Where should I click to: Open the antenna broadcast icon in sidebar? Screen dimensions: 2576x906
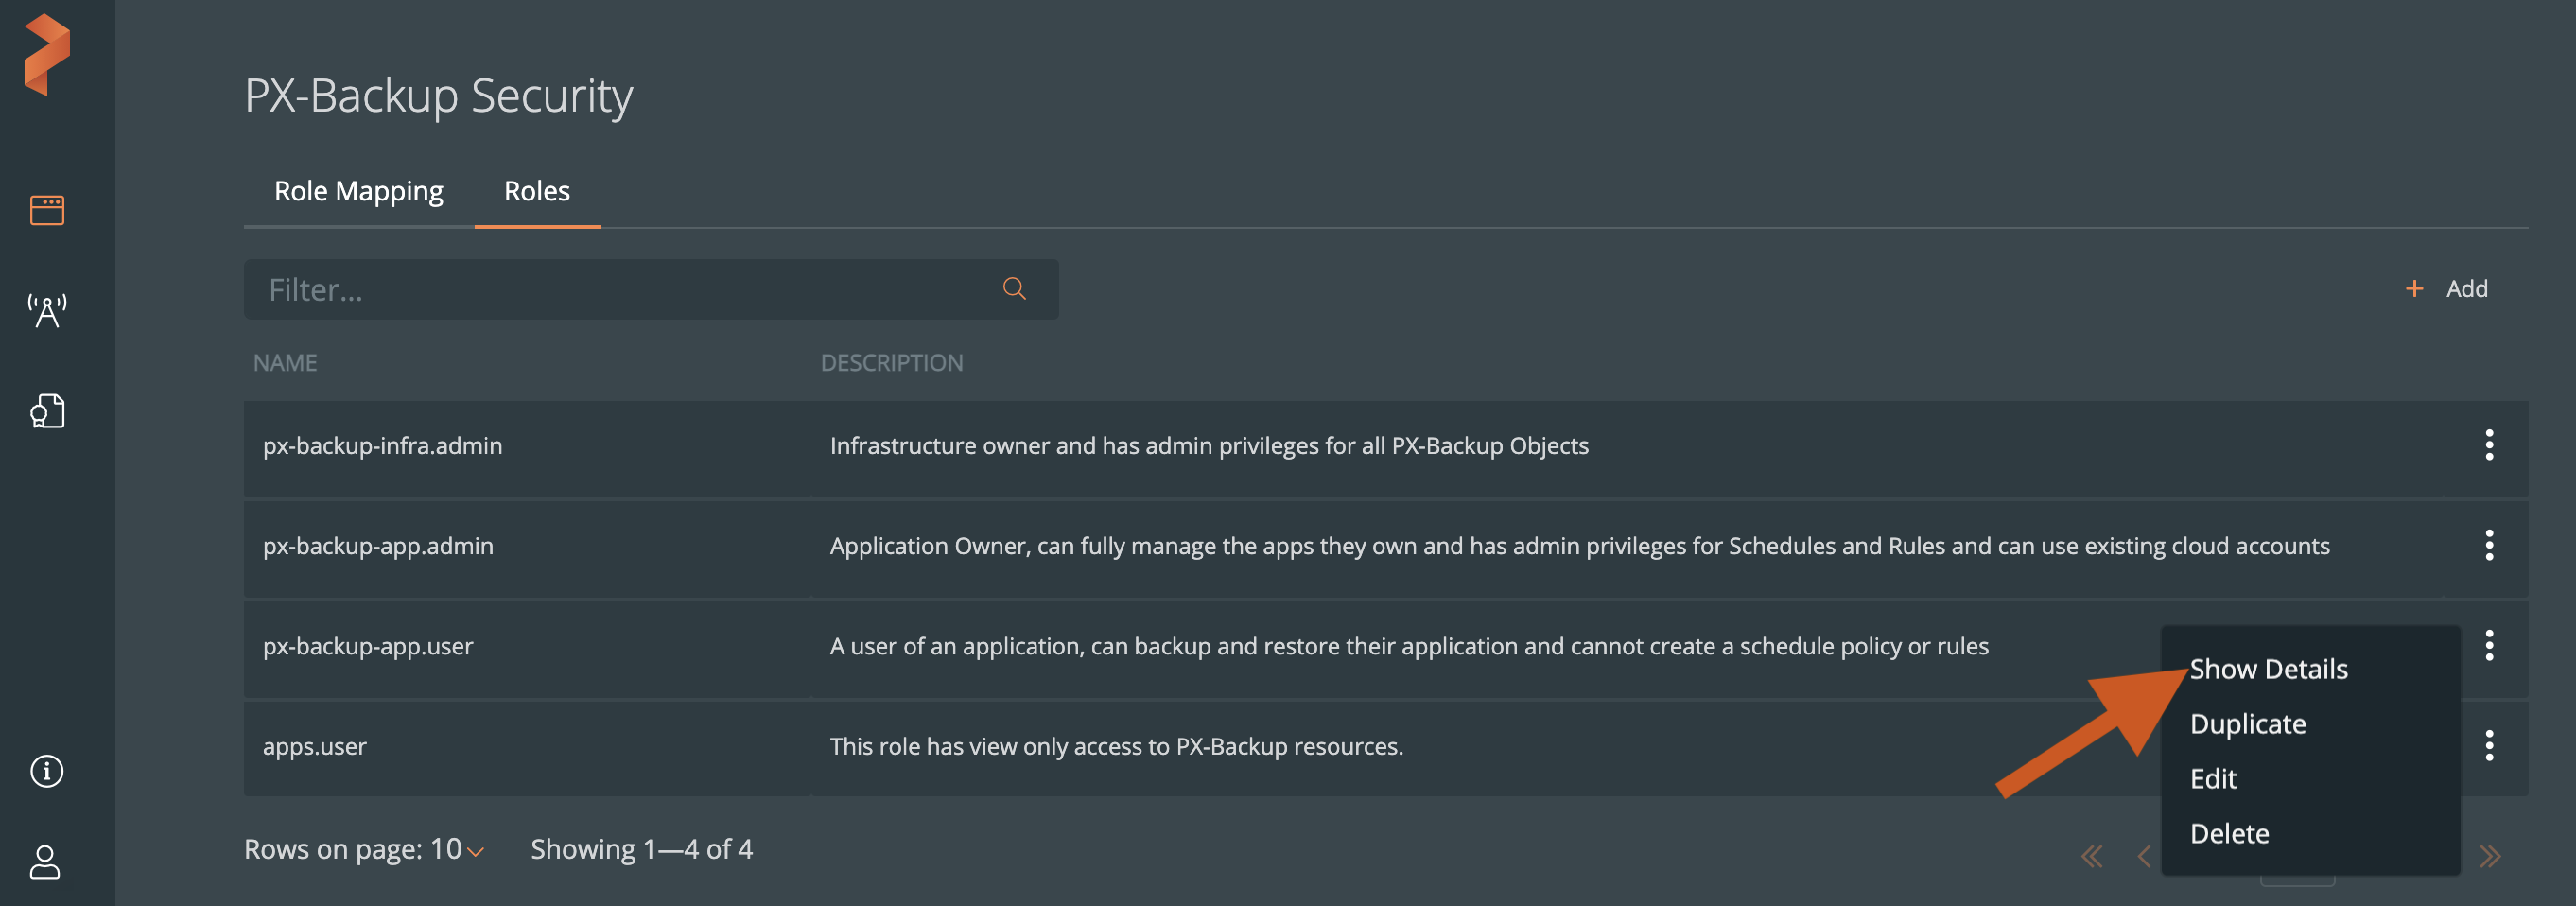pyautogui.click(x=47, y=311)
